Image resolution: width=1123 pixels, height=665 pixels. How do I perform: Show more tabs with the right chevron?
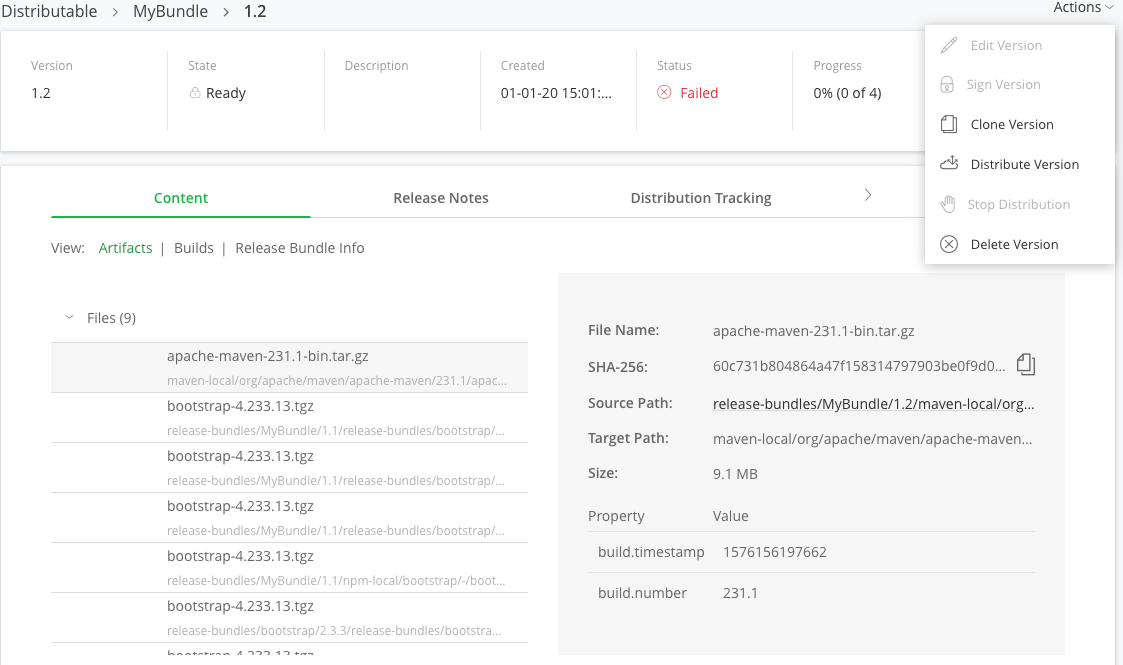click(x=868, y=195)
